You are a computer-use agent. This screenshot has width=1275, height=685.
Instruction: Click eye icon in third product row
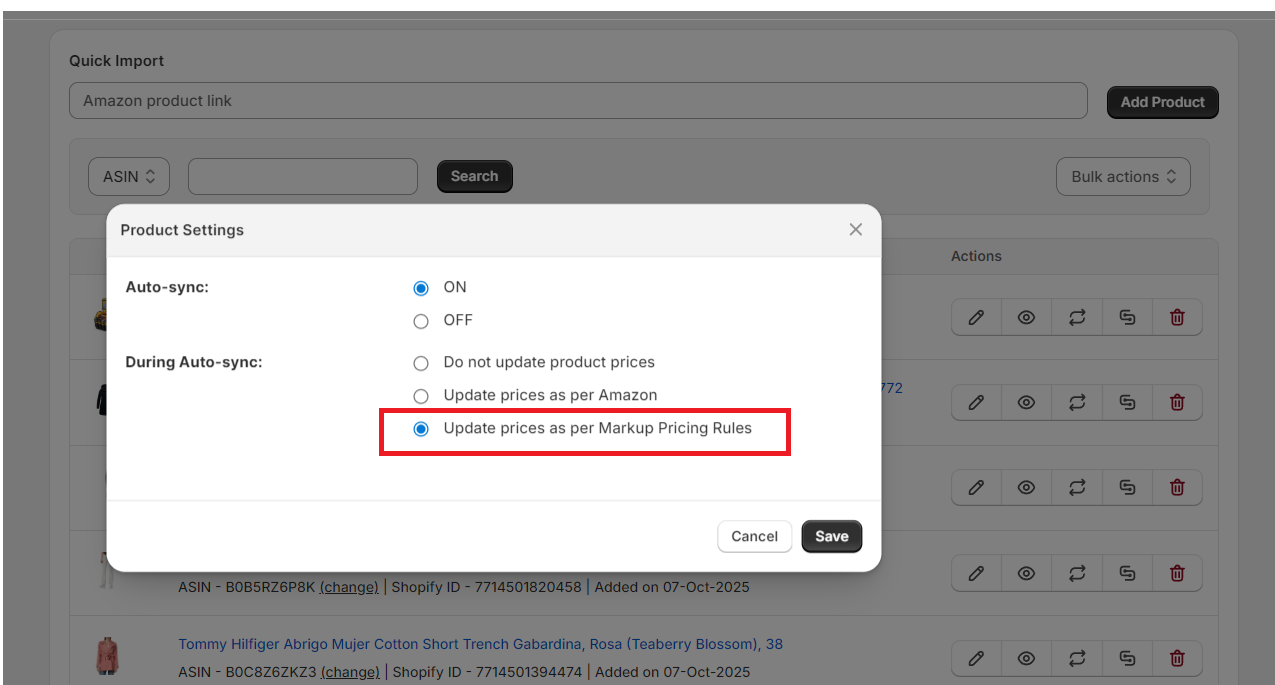pyautogui.click(x=1026, y=487)
